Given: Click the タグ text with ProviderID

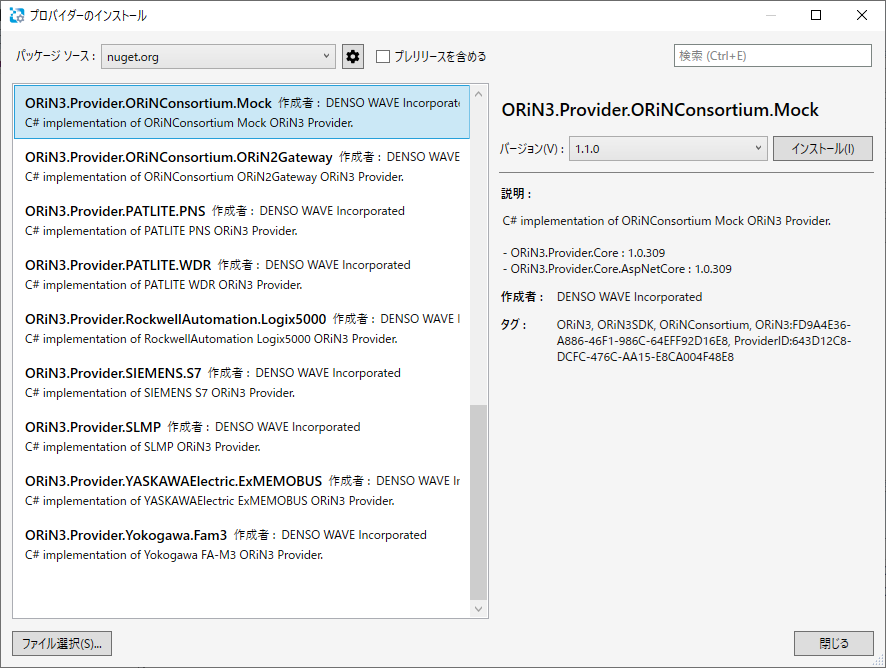Looking at the screenshot, I should click(703, 341).
